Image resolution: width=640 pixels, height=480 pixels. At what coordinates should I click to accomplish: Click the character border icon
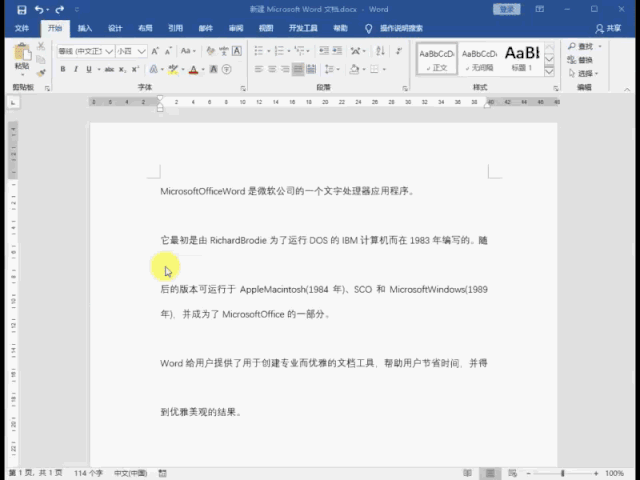(237, 51)
